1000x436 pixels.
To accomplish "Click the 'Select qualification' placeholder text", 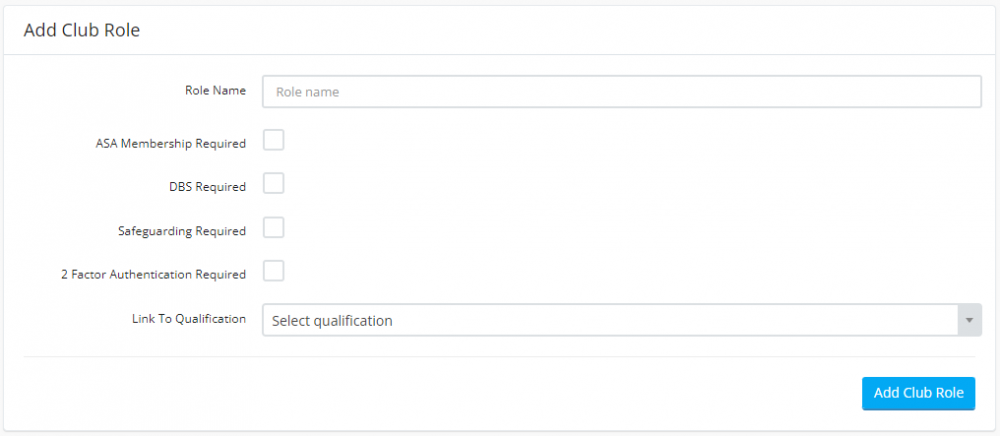I will 332,321.
